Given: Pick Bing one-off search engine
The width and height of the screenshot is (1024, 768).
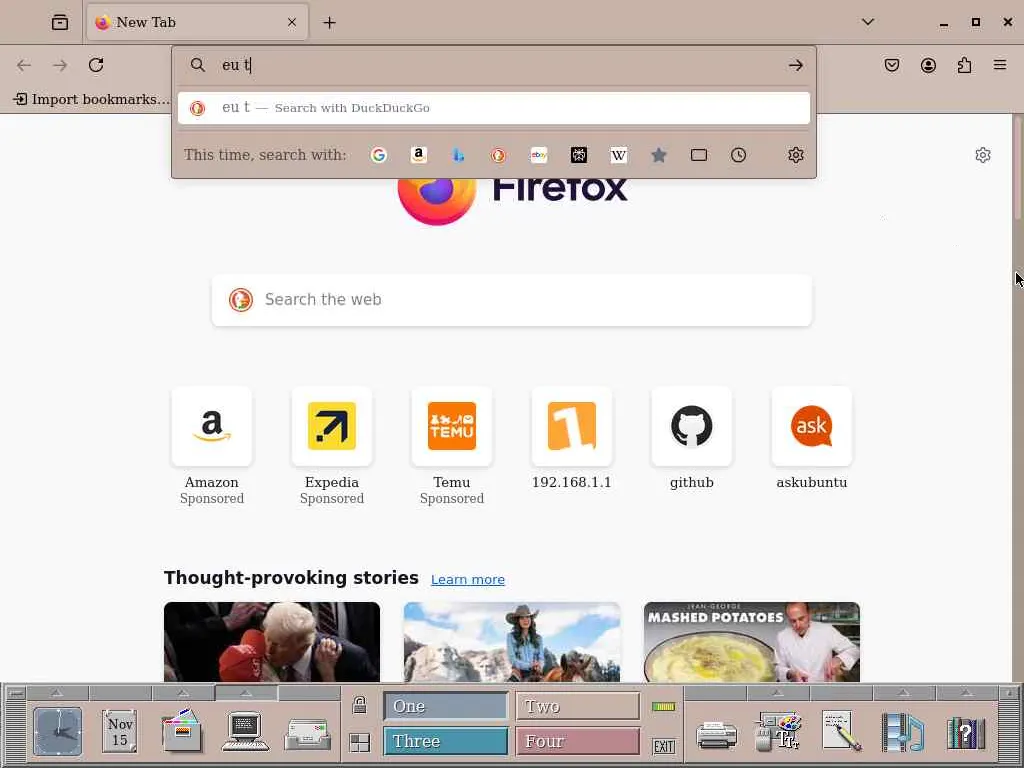Looking at the screenshot, I should coord(458,155).
